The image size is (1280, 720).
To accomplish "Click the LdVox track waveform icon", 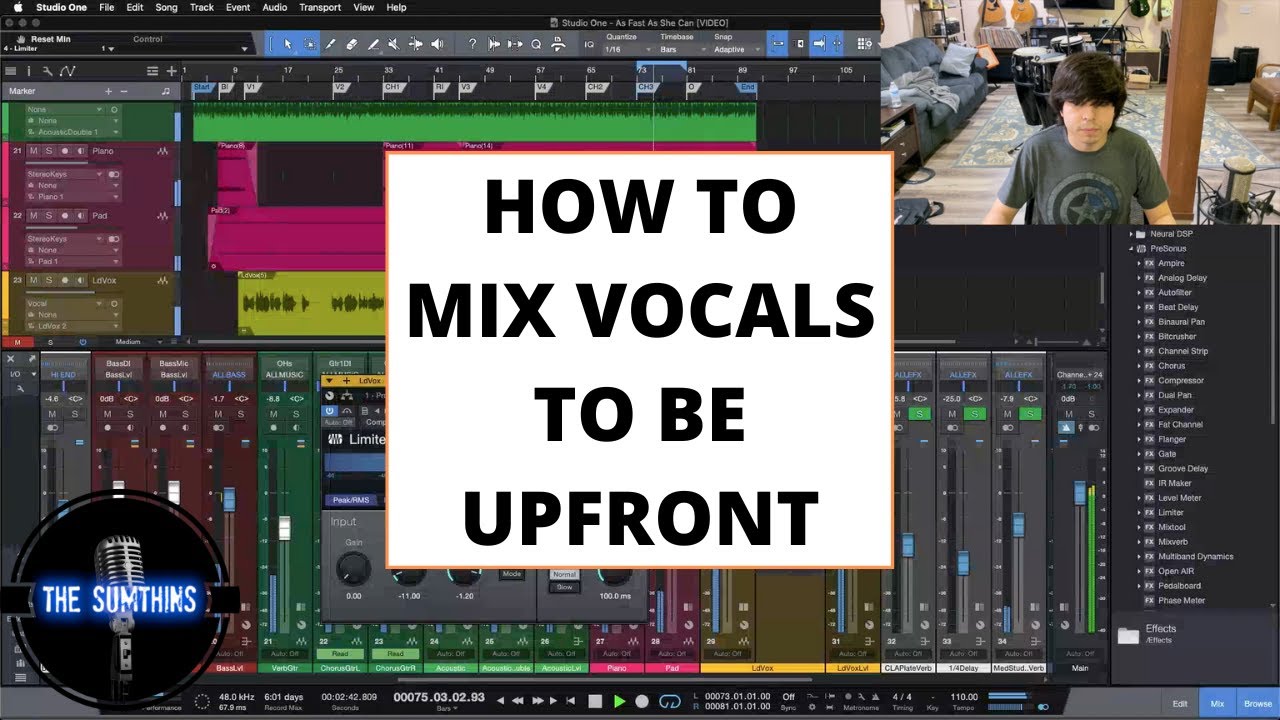I will 165,281.
